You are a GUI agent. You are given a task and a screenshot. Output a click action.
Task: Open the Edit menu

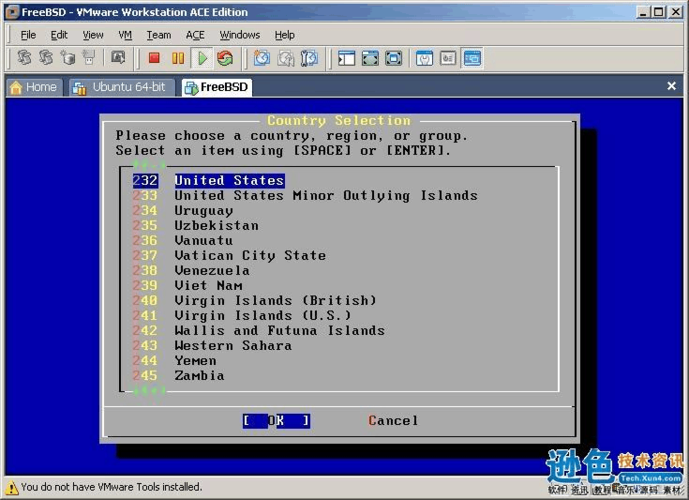(59, 35)
